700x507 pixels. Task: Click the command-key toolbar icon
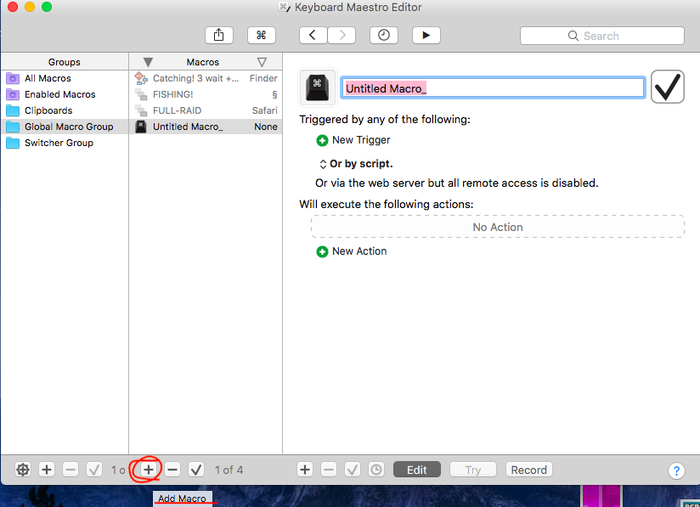coord(261,35)
